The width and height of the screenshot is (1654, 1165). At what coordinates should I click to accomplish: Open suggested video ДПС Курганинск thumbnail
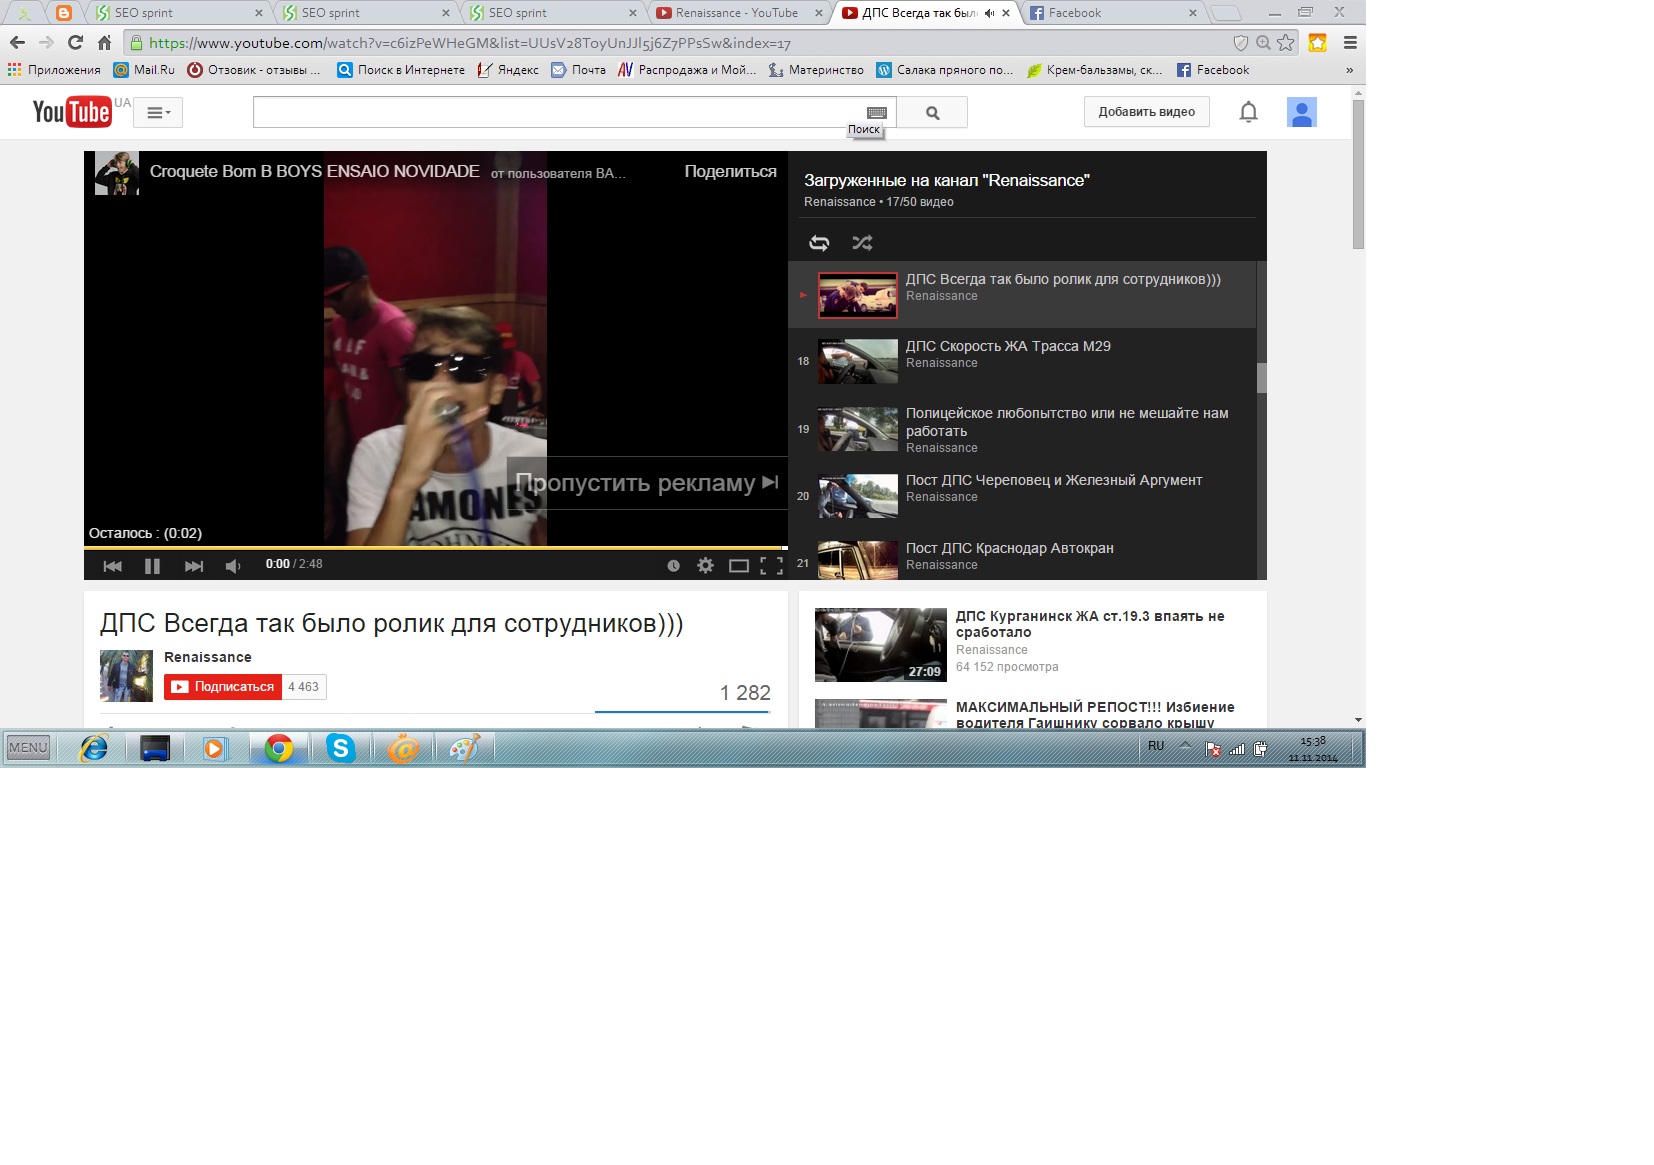[x=880, y=645]
